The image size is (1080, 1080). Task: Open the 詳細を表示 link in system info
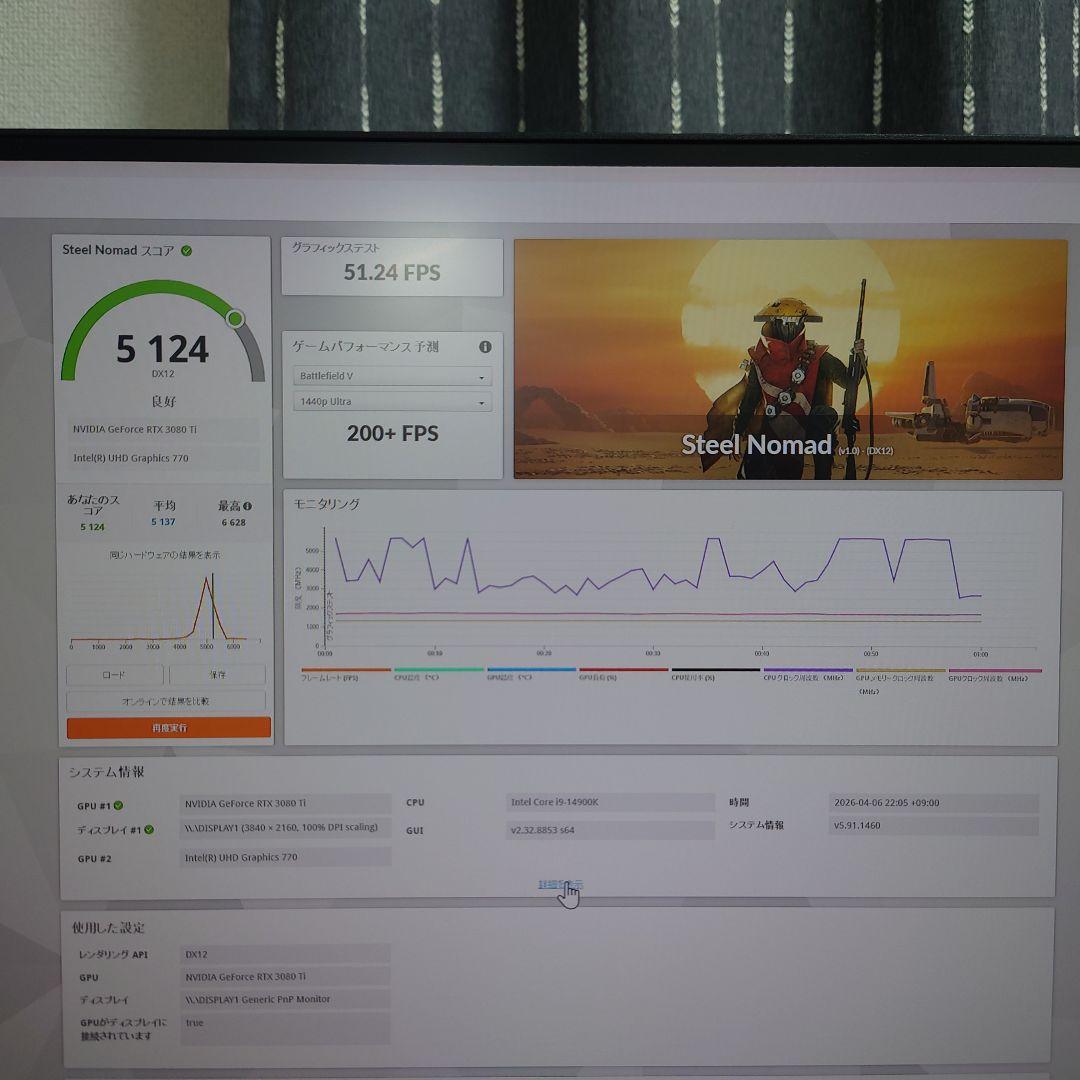[560, 884]
